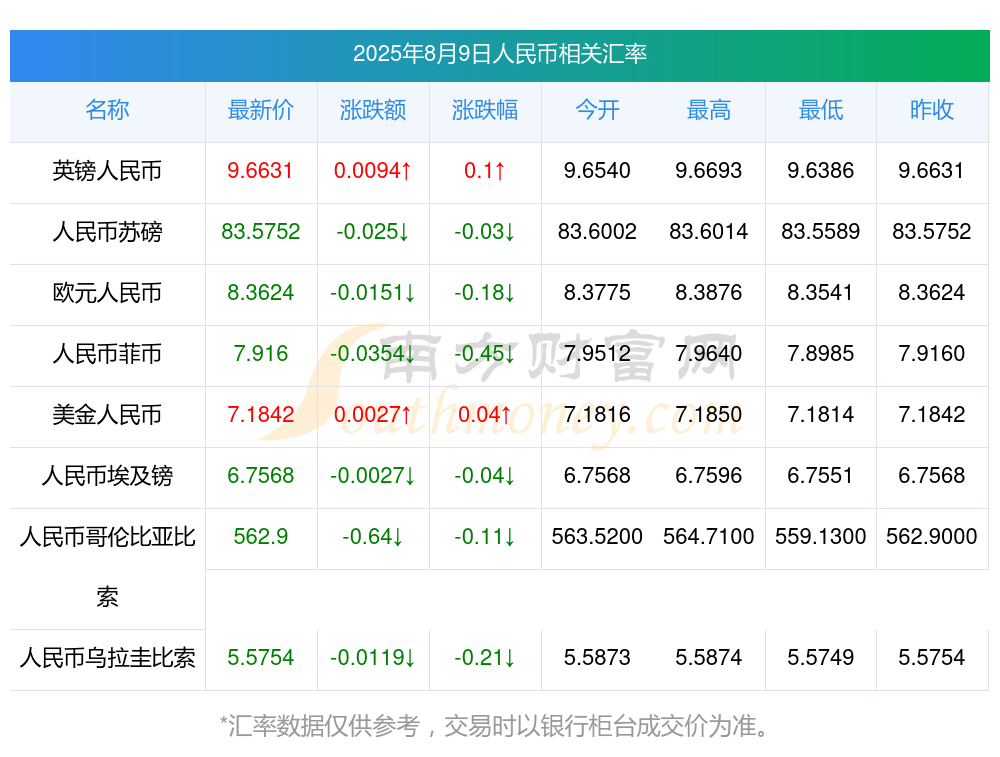Click high value 9.6693
The width and height of the screenshot is (1000, 757).
click(x=709, y=171)
